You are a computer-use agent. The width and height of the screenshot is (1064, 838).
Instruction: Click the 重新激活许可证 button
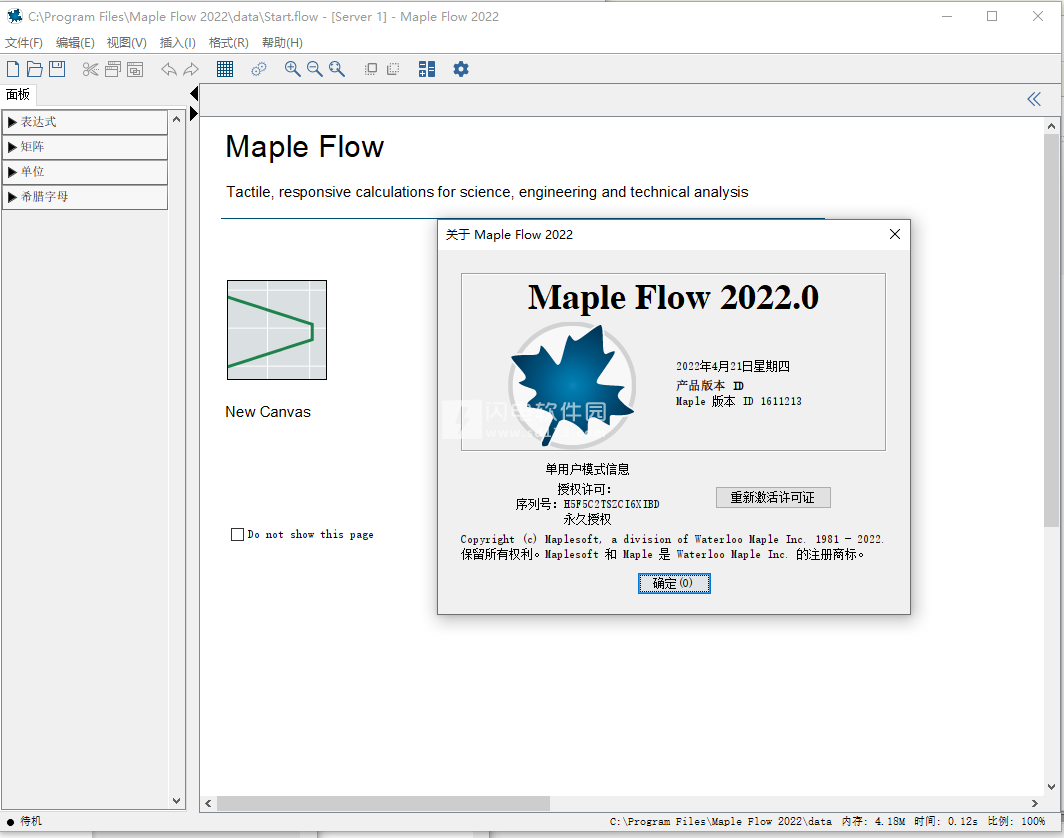pos(773,497)
